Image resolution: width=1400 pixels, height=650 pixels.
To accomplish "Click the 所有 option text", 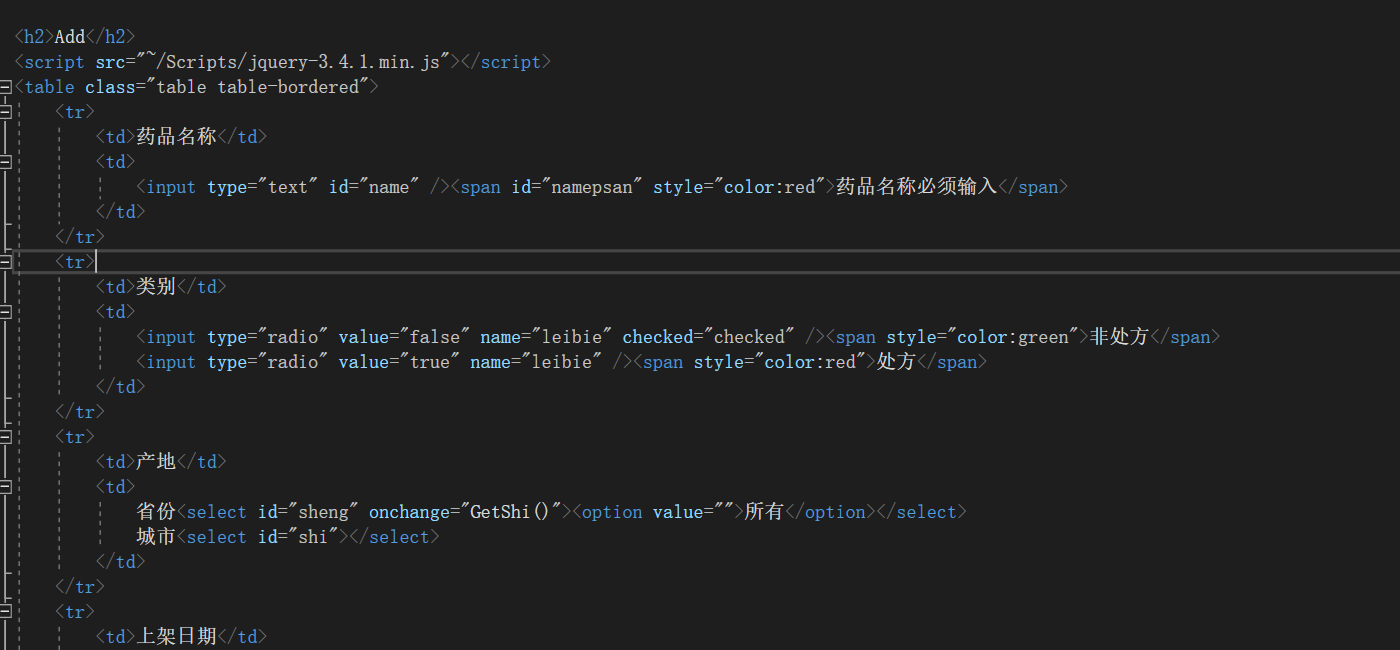I will pos(764,512).
